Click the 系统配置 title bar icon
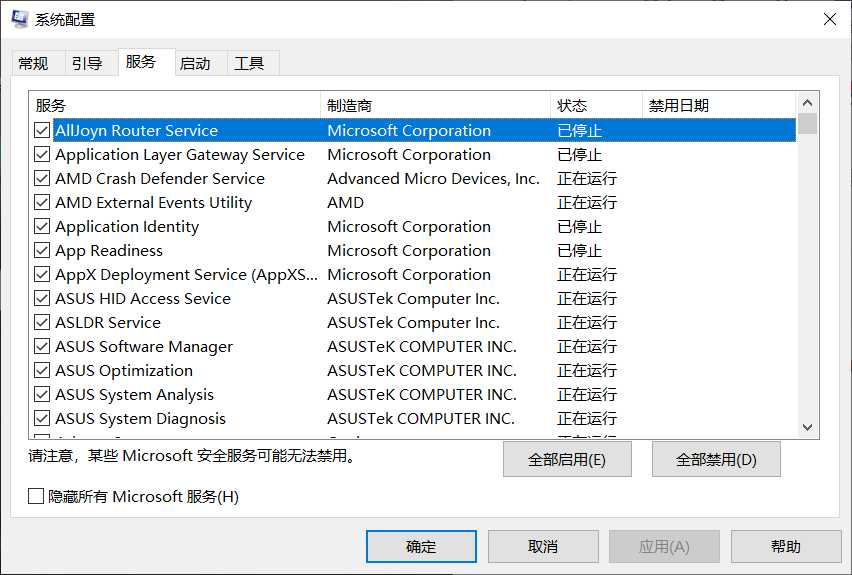This screenshot has width=852, height=575. [20, 19]
